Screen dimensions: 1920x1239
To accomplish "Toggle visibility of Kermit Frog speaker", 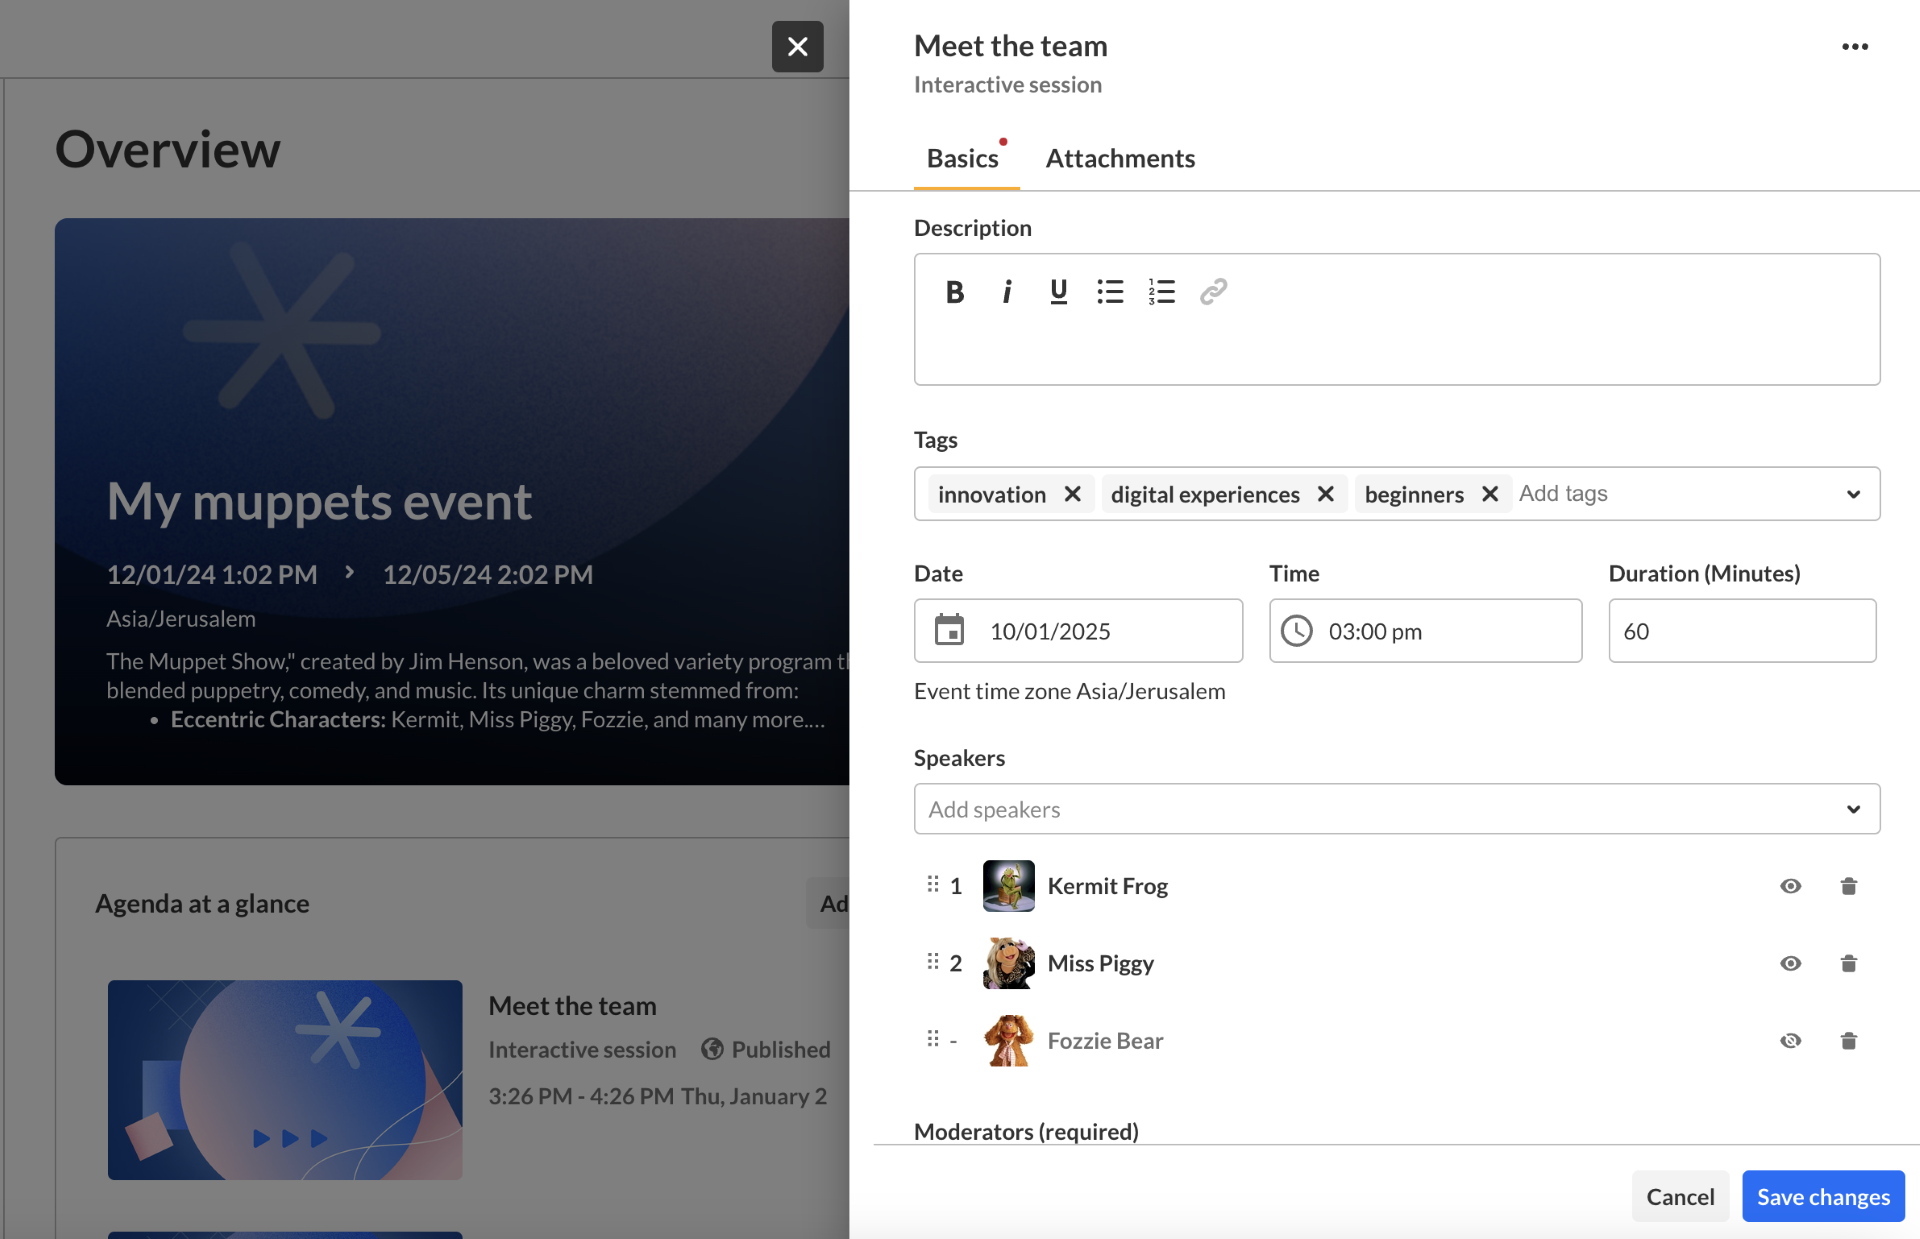I will pos(1790,886).
